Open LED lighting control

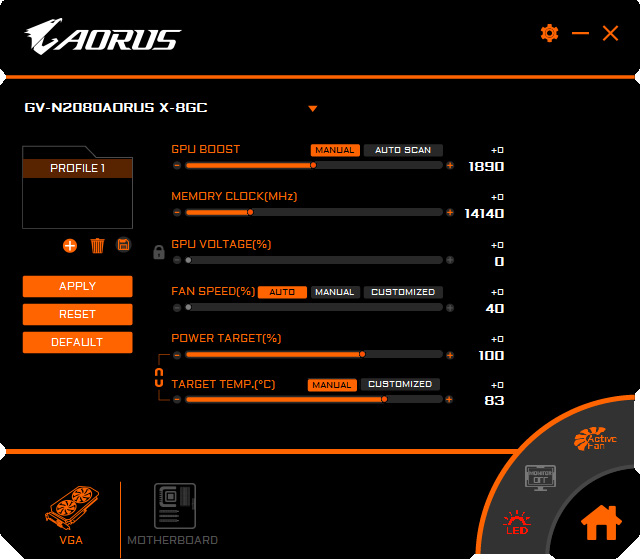[517, 522]
